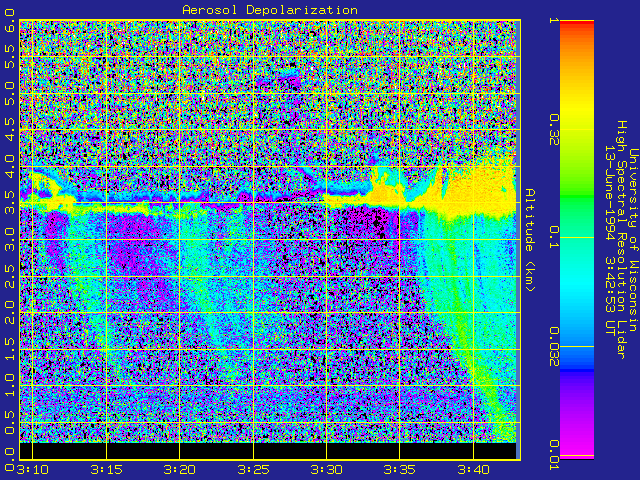Click the red top of the color bar

tap(577, 24)
